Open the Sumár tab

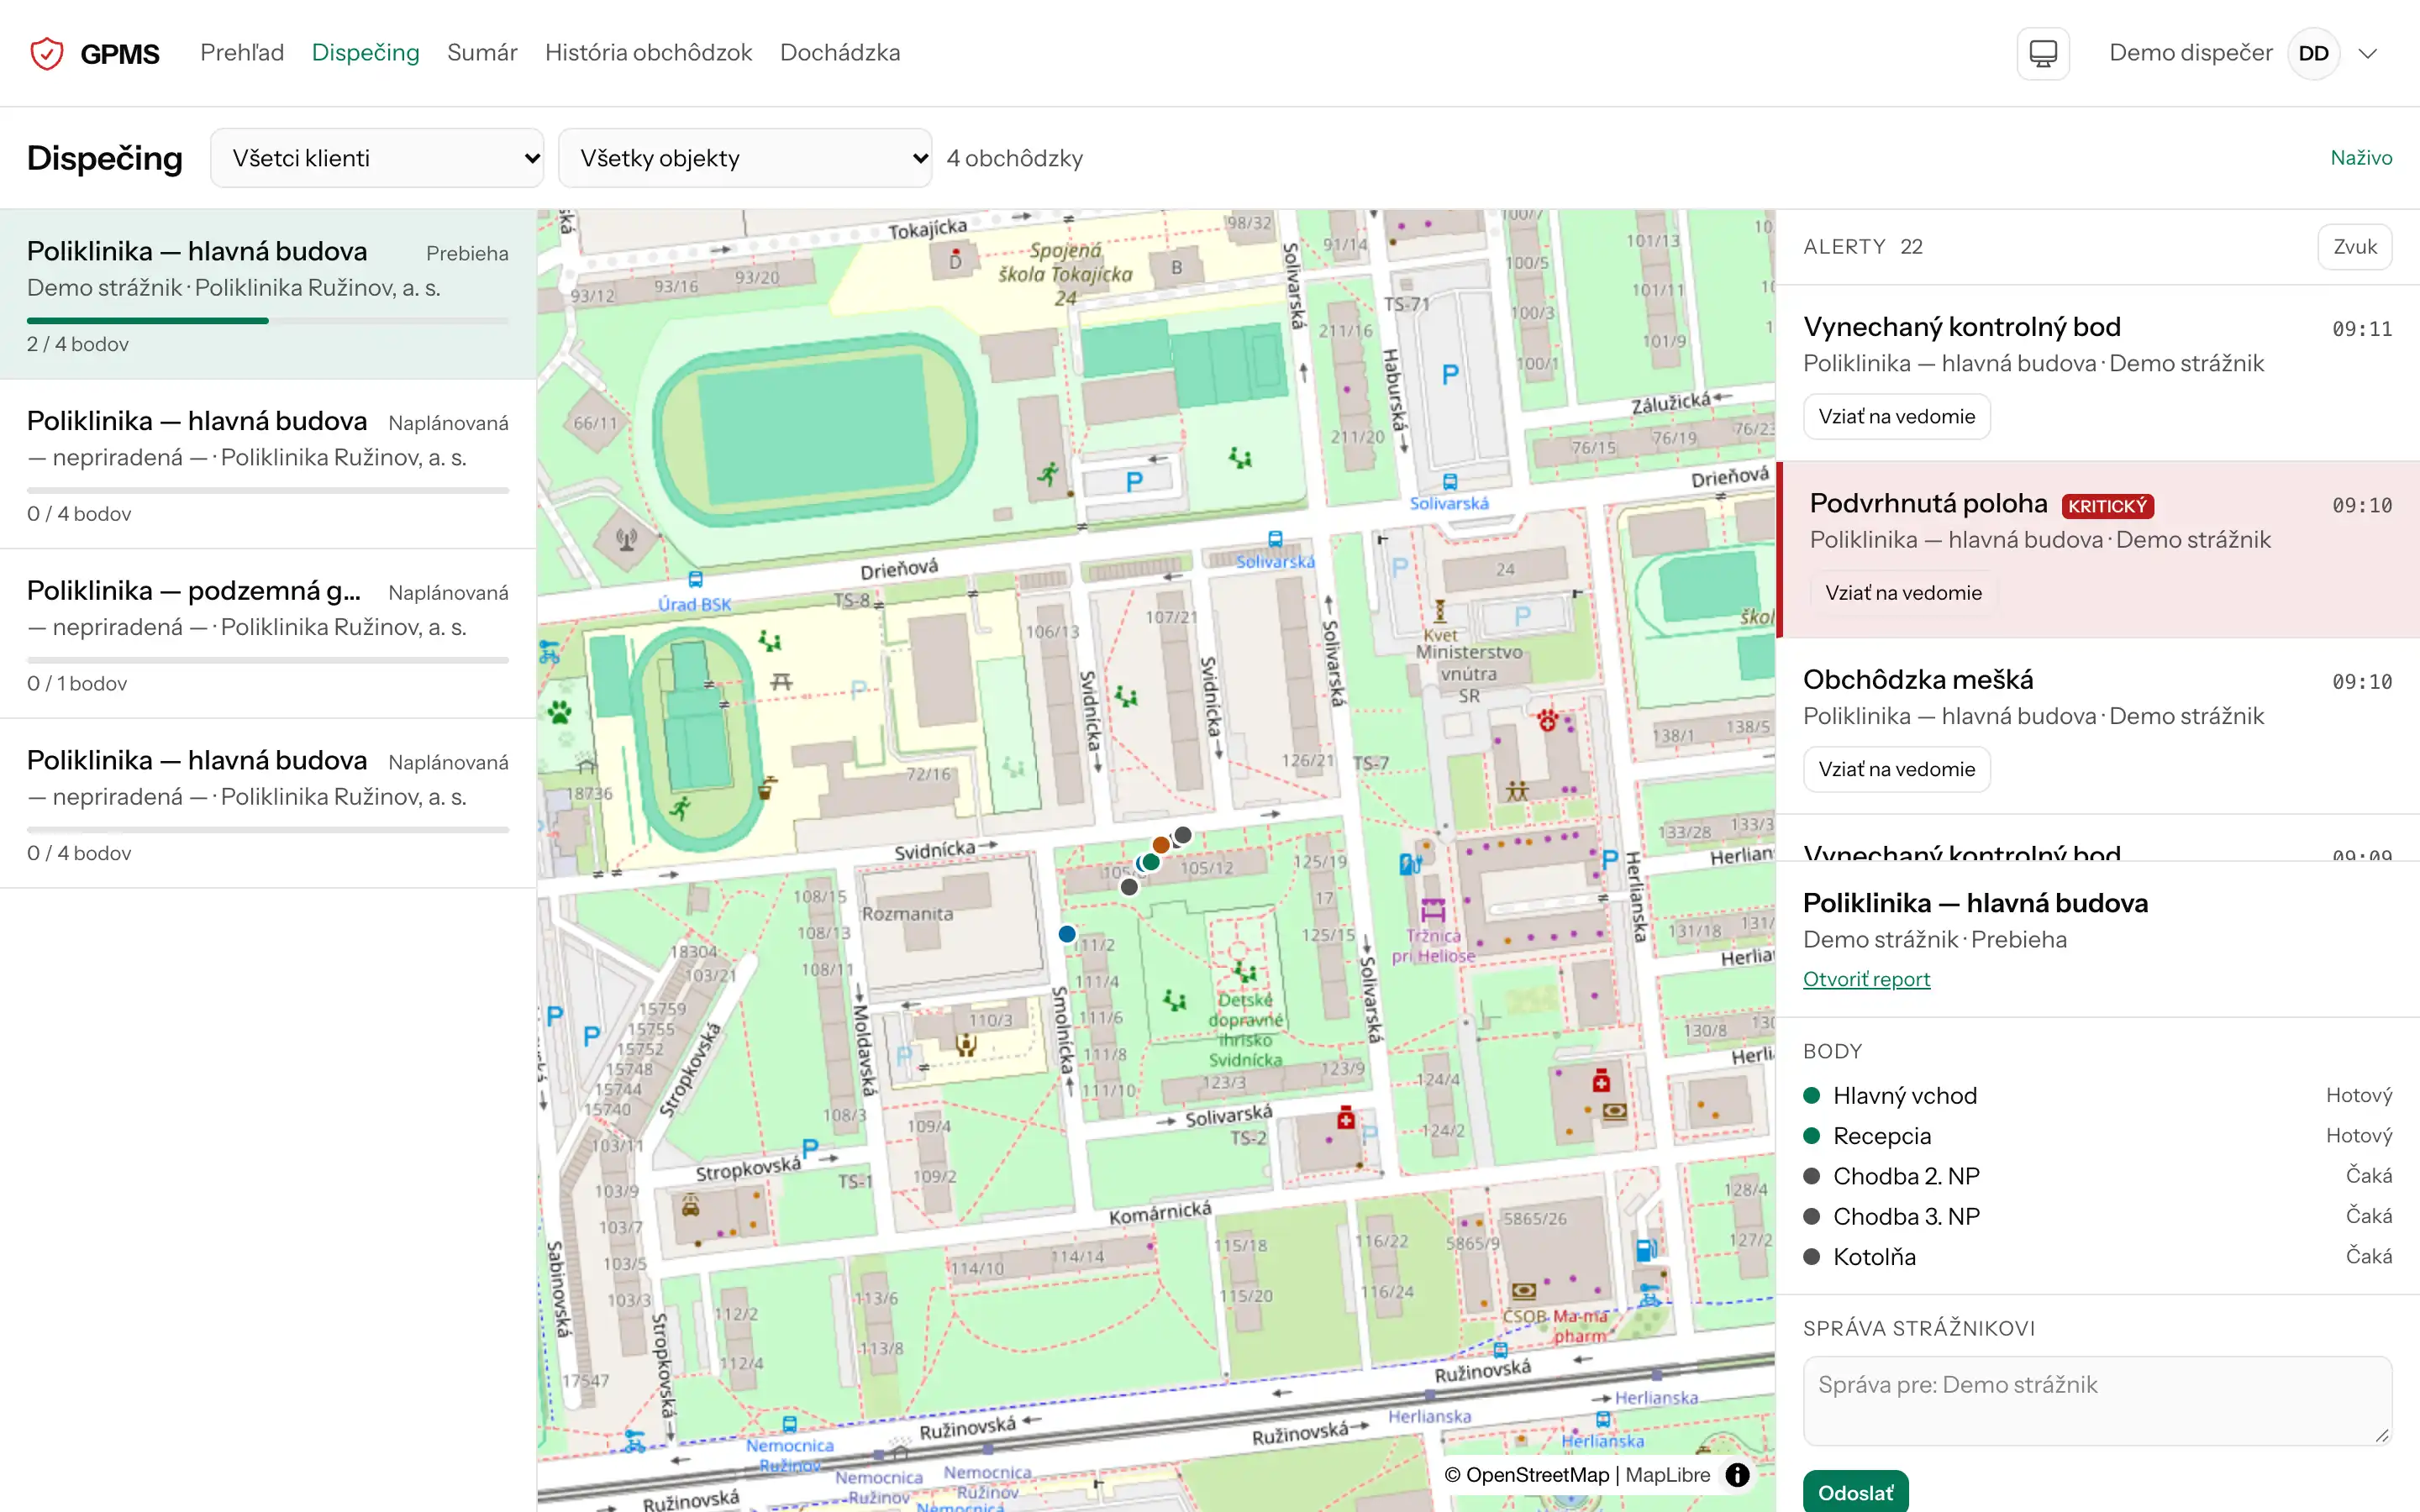click(x=482, y=52)
